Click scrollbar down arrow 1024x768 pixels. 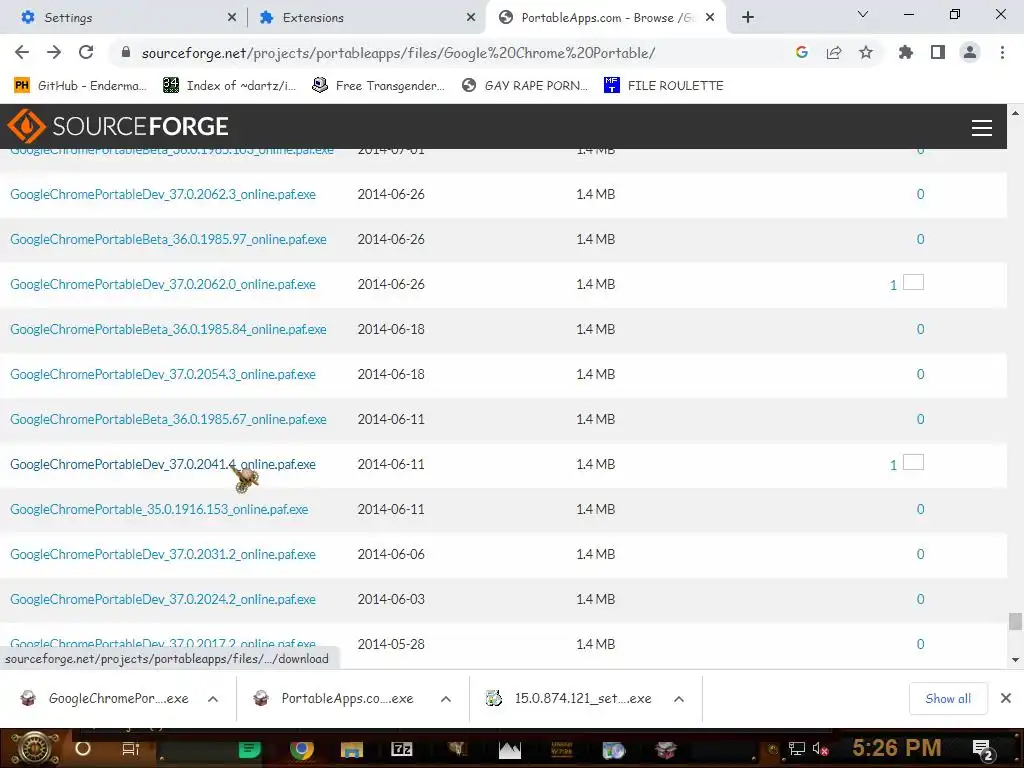(1015, 660)
